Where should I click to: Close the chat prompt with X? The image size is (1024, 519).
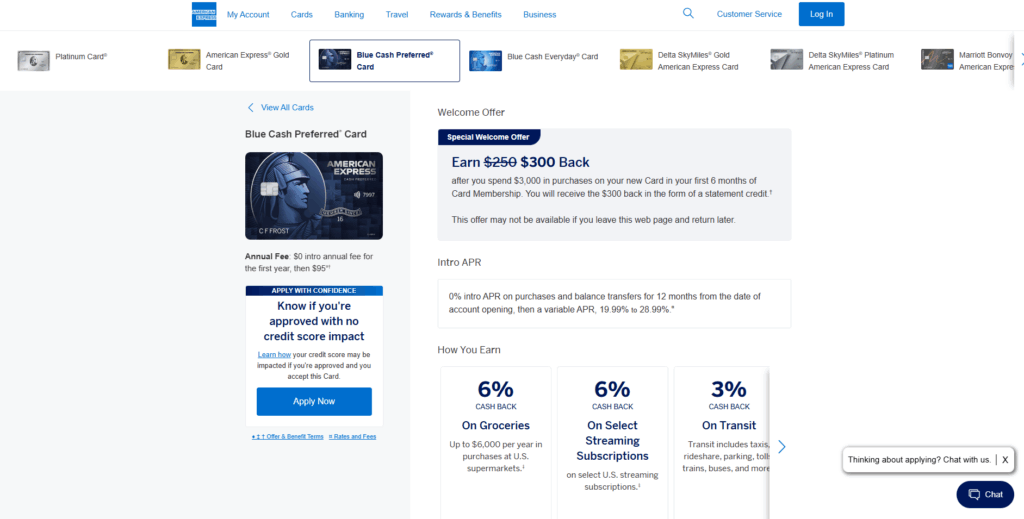(1005, 460)
